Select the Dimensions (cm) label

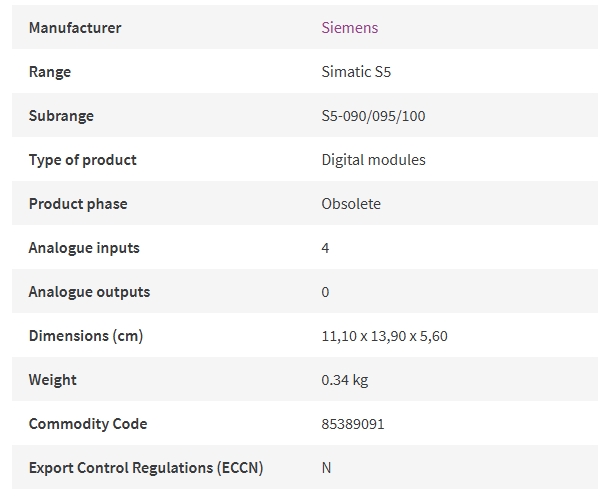coord(86,336)
